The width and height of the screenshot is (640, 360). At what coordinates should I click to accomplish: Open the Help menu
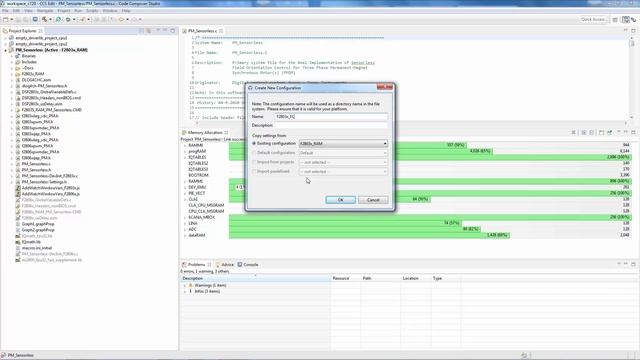[126, 11]
